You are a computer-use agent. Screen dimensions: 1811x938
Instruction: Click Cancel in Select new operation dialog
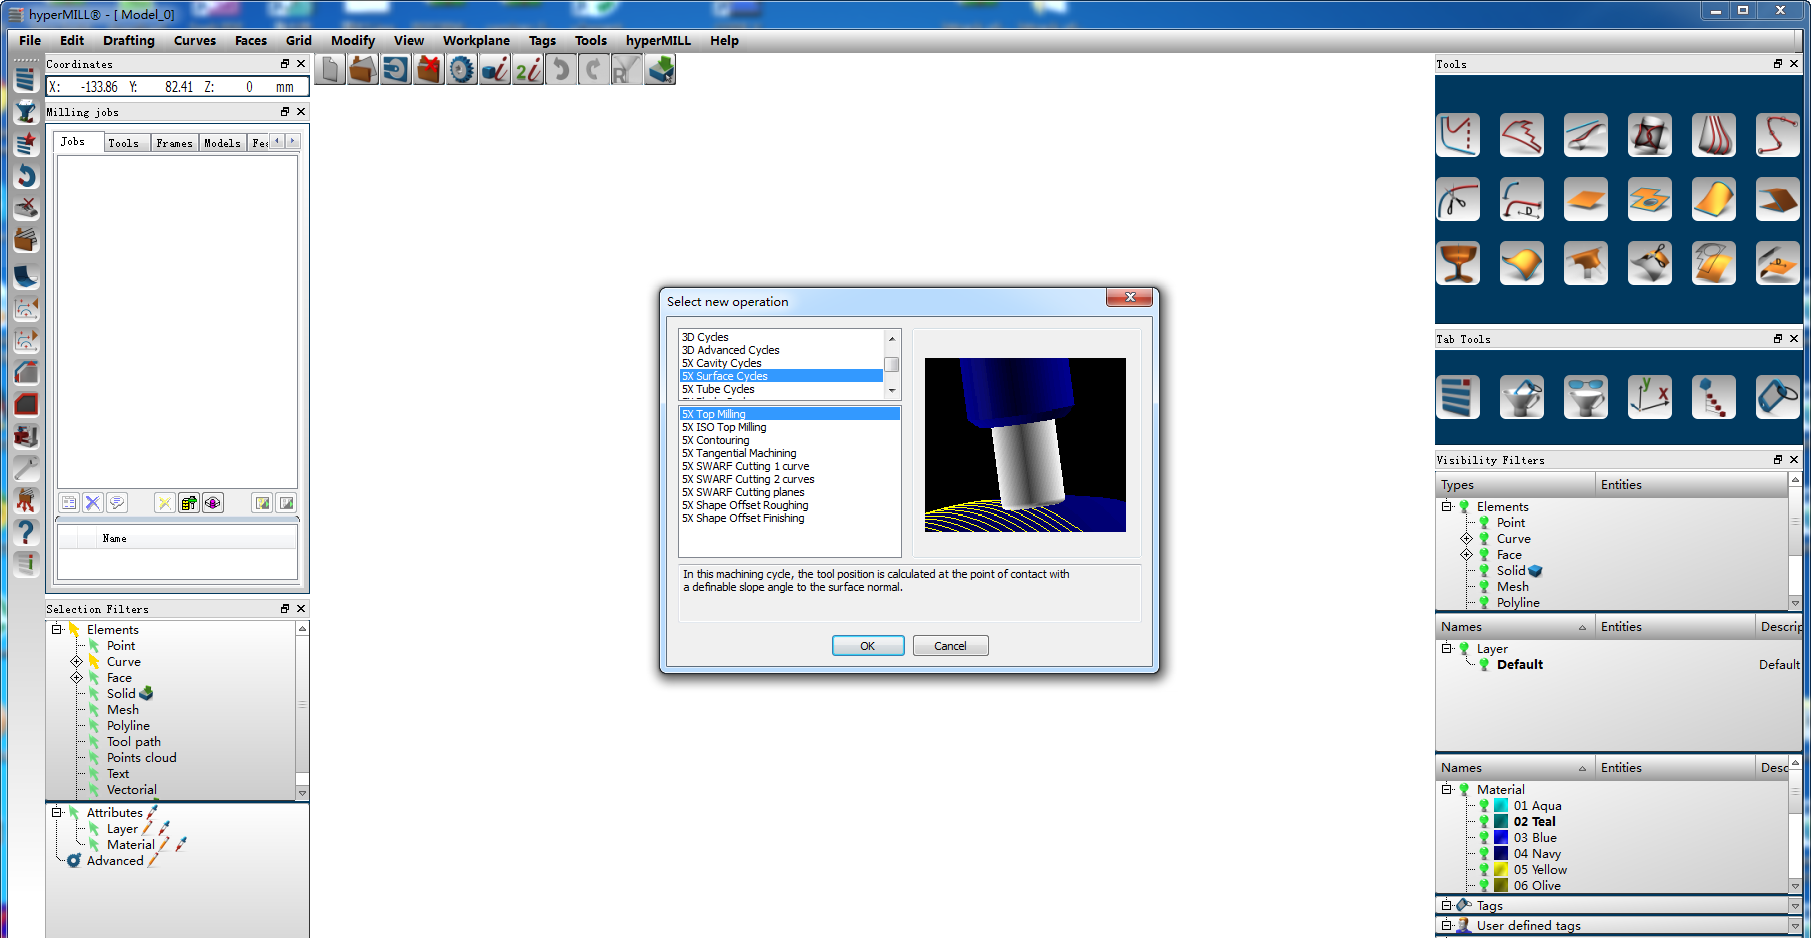pyautogui.click(x=950, y=646)
